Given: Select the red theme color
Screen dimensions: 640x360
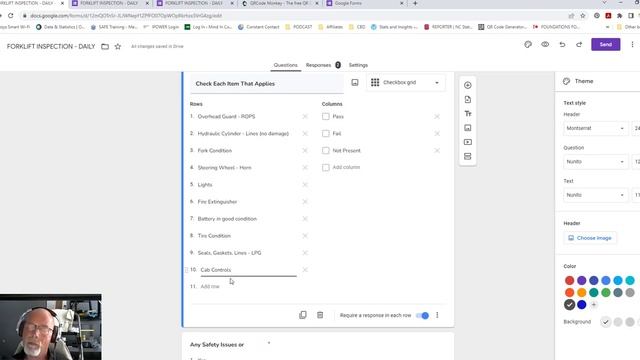Looking at the screenshot, I should [569, 280].
